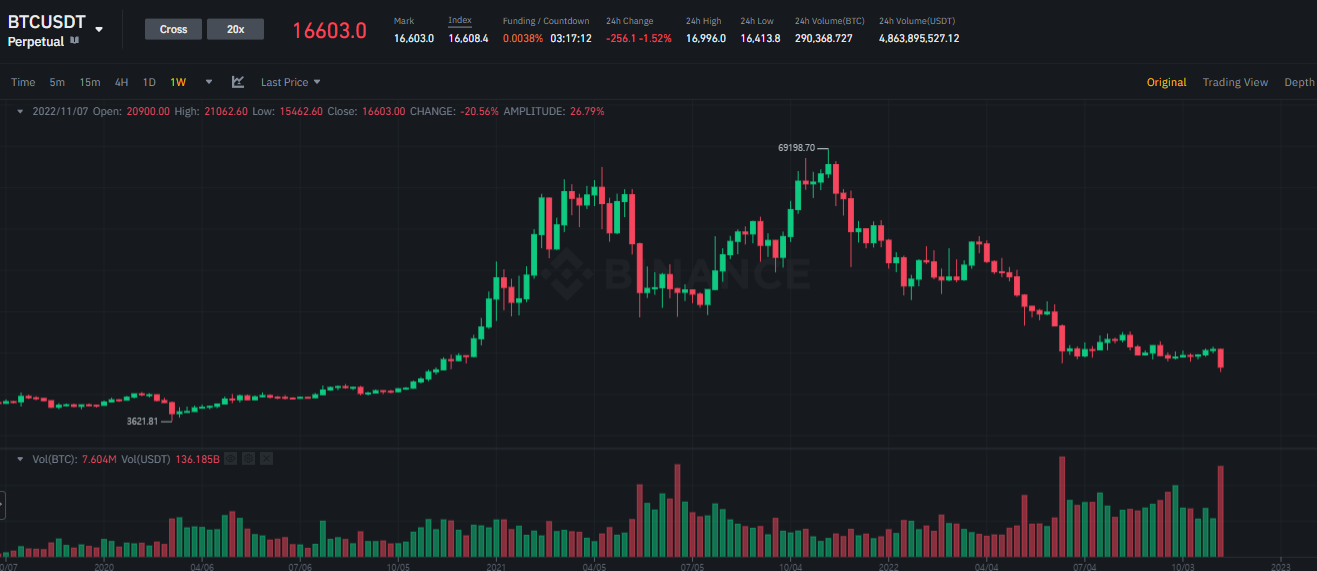Image resolution: width=1317 pixels, height=571 pixels.
Task: Open the Last Price dropdown
Action: [291, 82]
